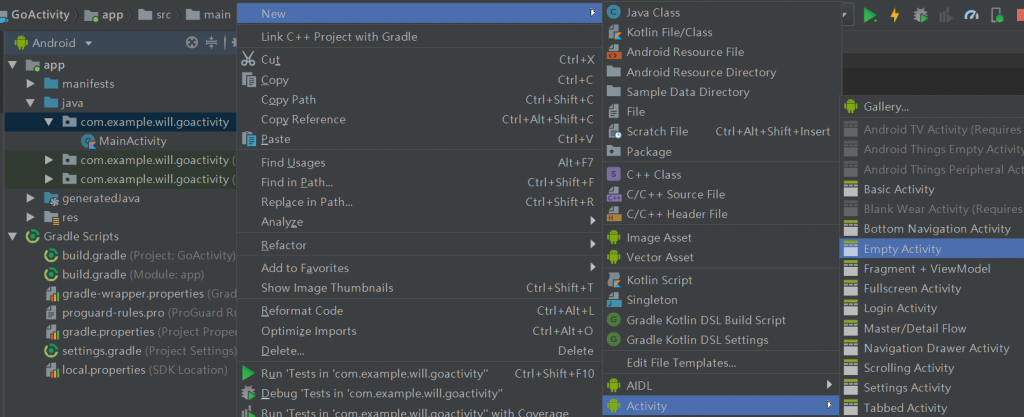Collapse the Gradle Scripts node
The image size is (1024, 417).
pyautogui.click(x=12, y=236)
